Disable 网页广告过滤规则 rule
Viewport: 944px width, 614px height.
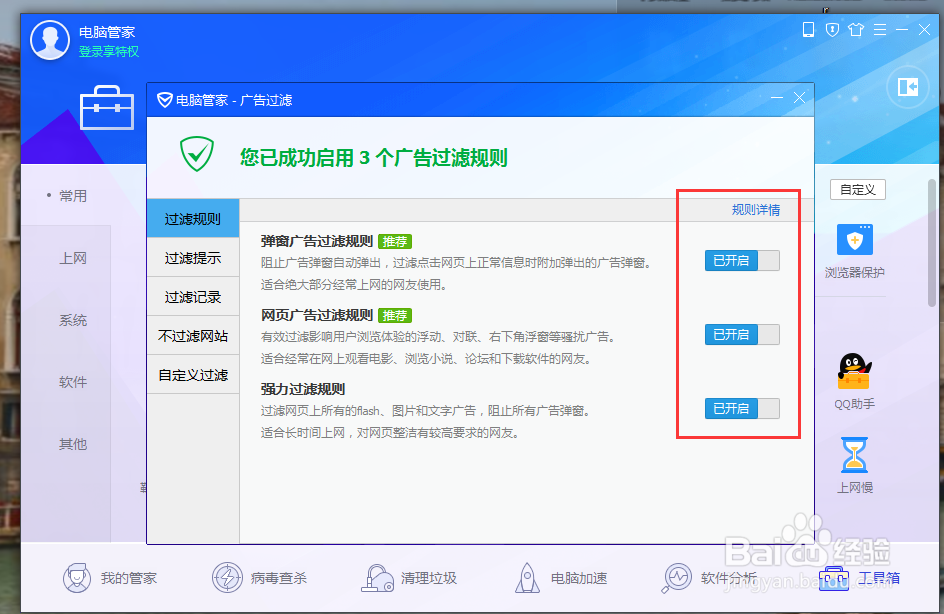[x=741, y=334]
